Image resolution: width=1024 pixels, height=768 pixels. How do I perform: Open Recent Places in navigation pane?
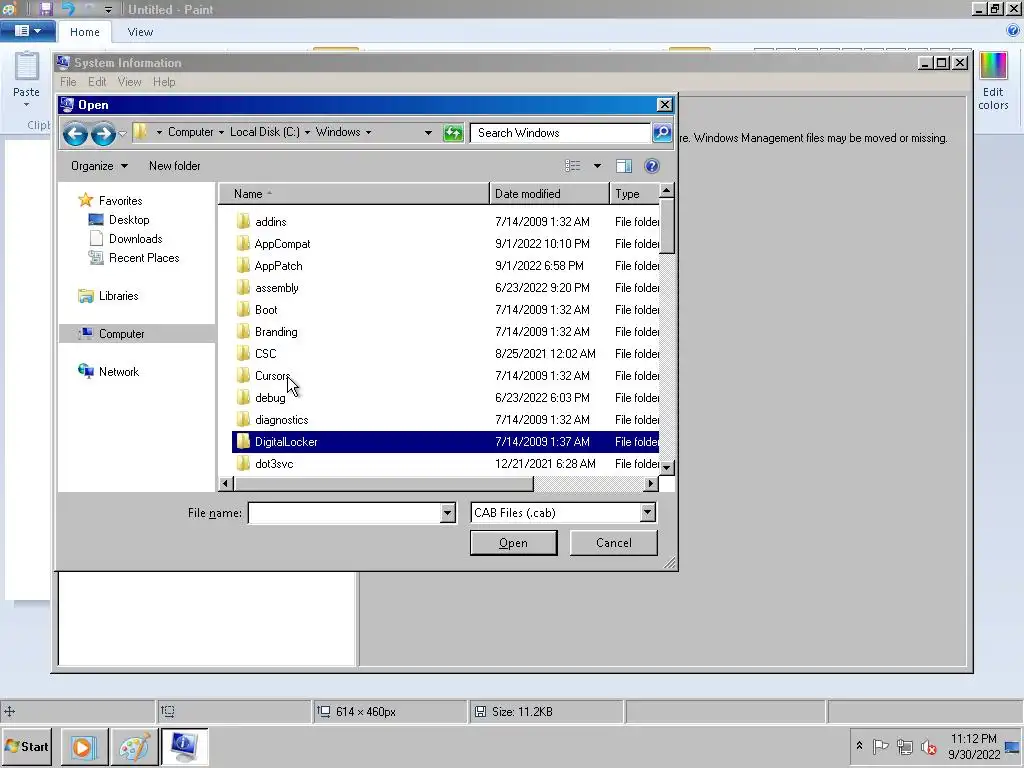click(x=144, y=257)
